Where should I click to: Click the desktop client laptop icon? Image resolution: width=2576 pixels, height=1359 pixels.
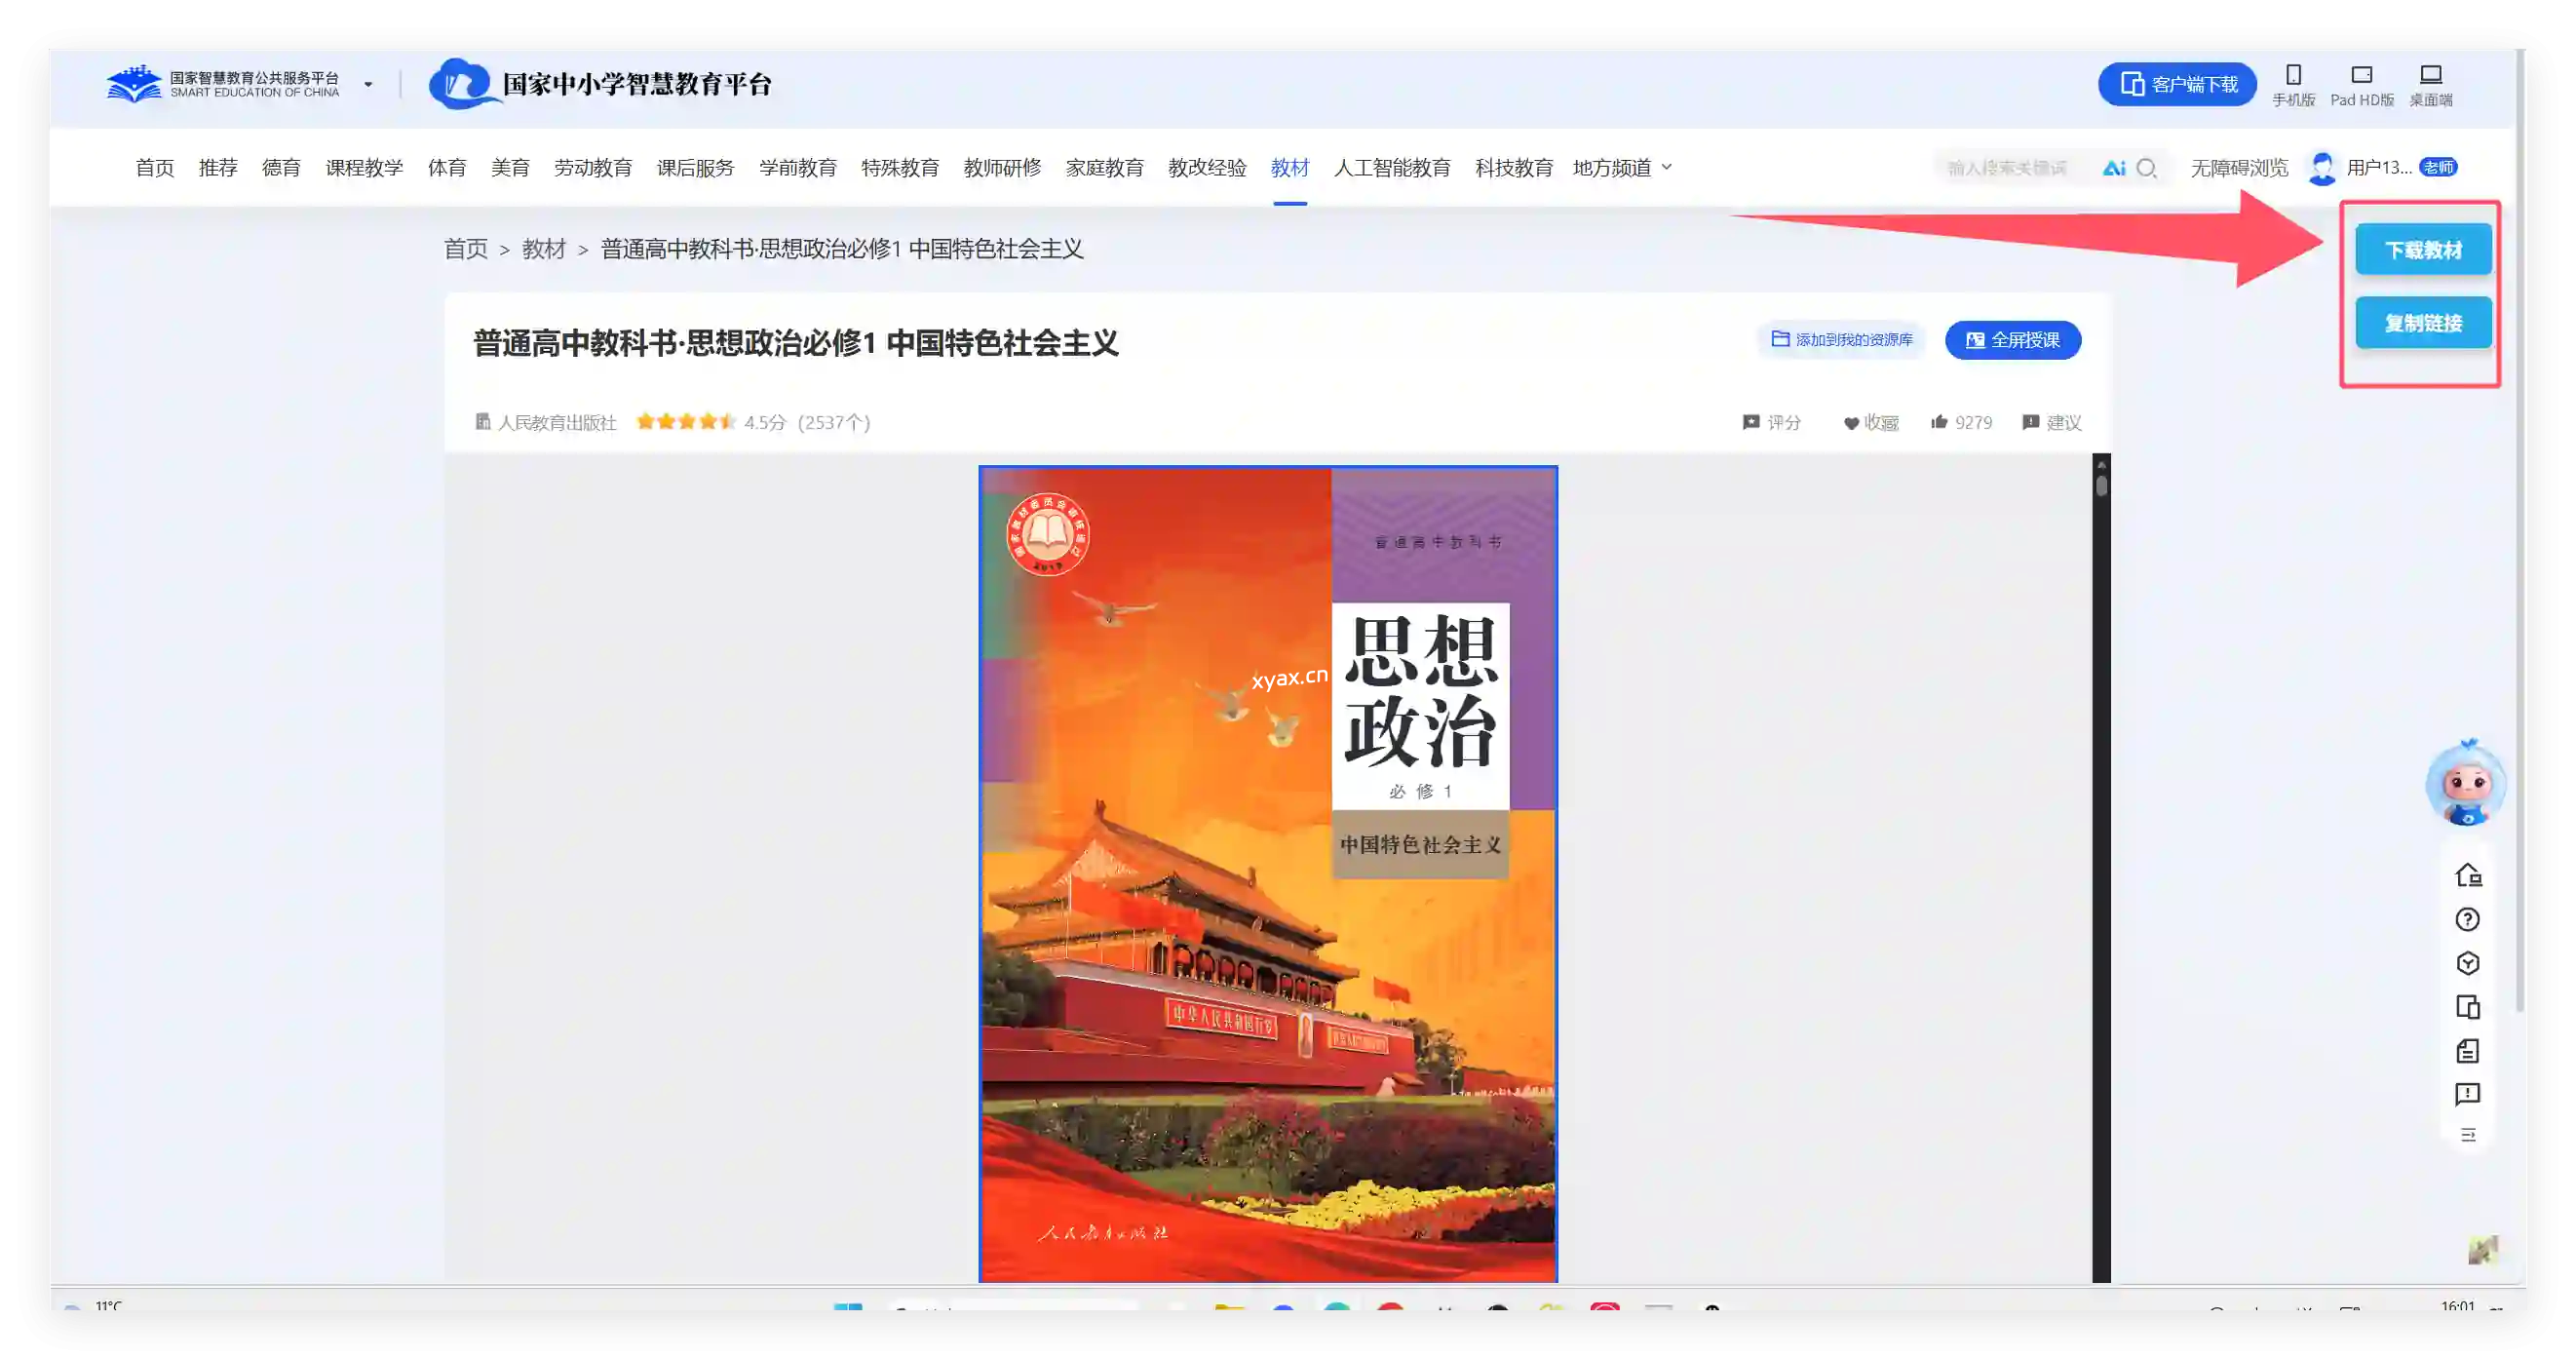click(x=2430, y=76)
